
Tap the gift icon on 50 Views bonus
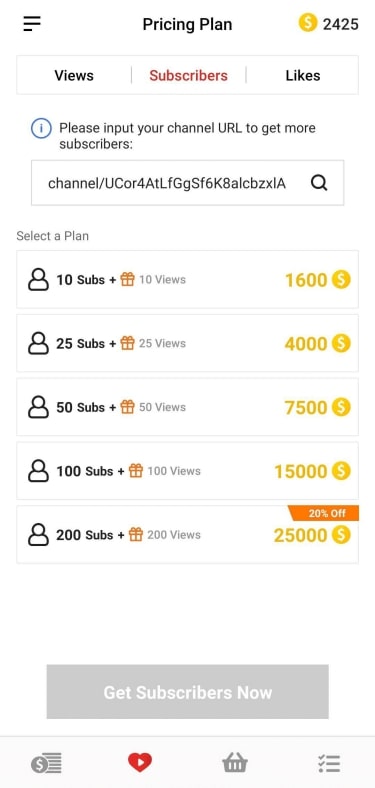click(x=128, y=407)
